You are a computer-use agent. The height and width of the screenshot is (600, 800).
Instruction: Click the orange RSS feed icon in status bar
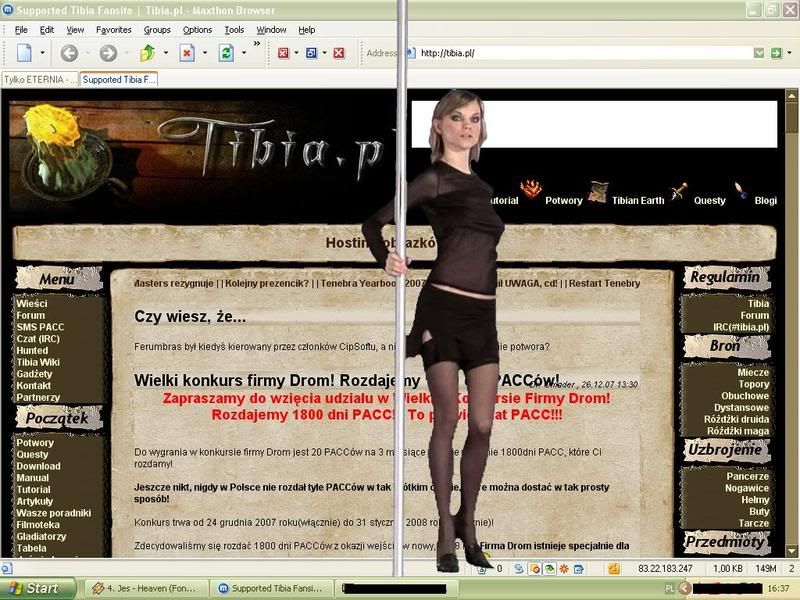[614, 568]
